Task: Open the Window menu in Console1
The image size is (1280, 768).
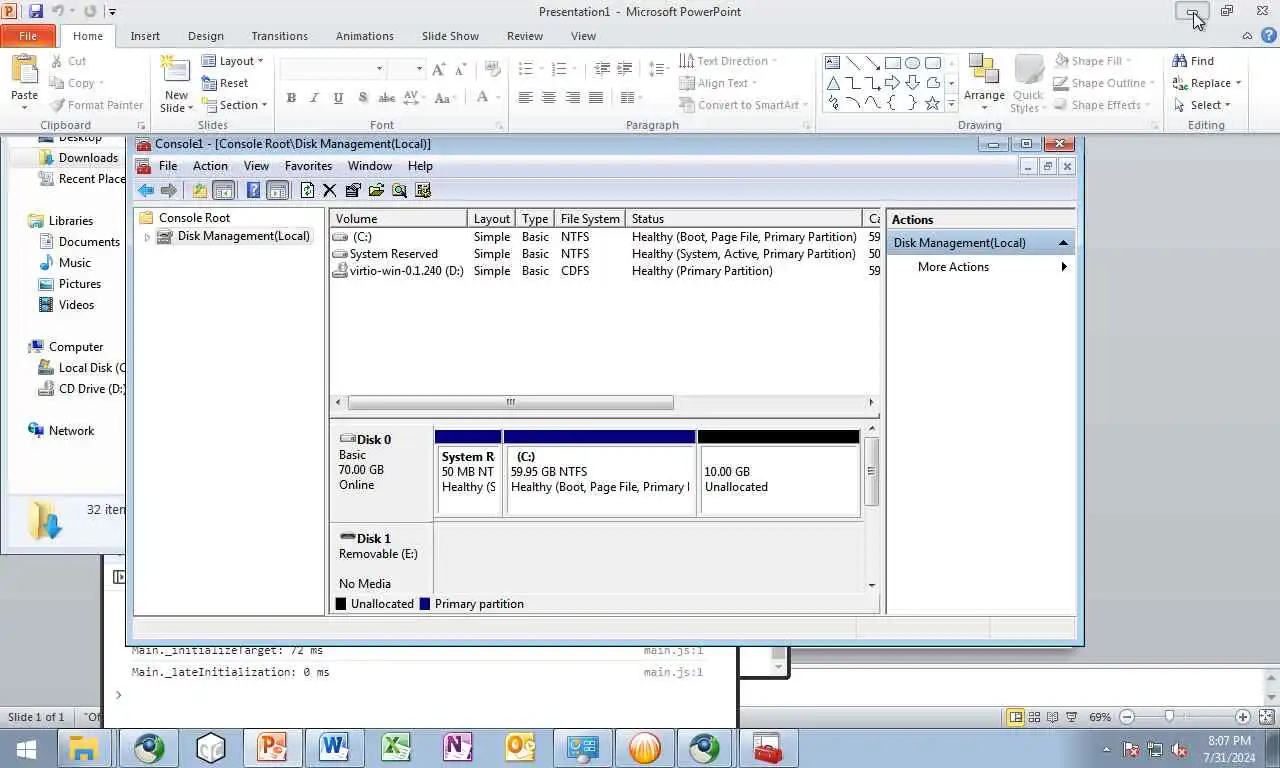Action: pos(370,166)
